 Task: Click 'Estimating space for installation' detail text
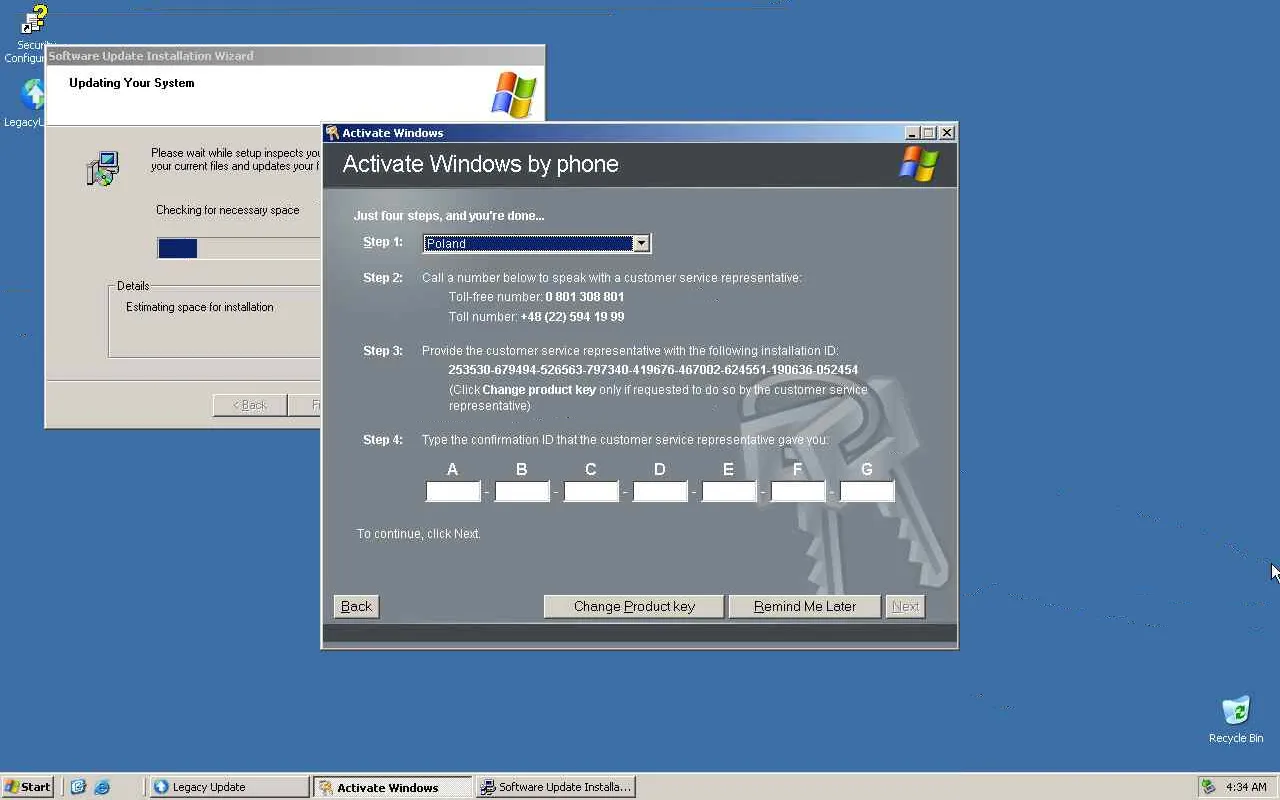click(200, 307)
